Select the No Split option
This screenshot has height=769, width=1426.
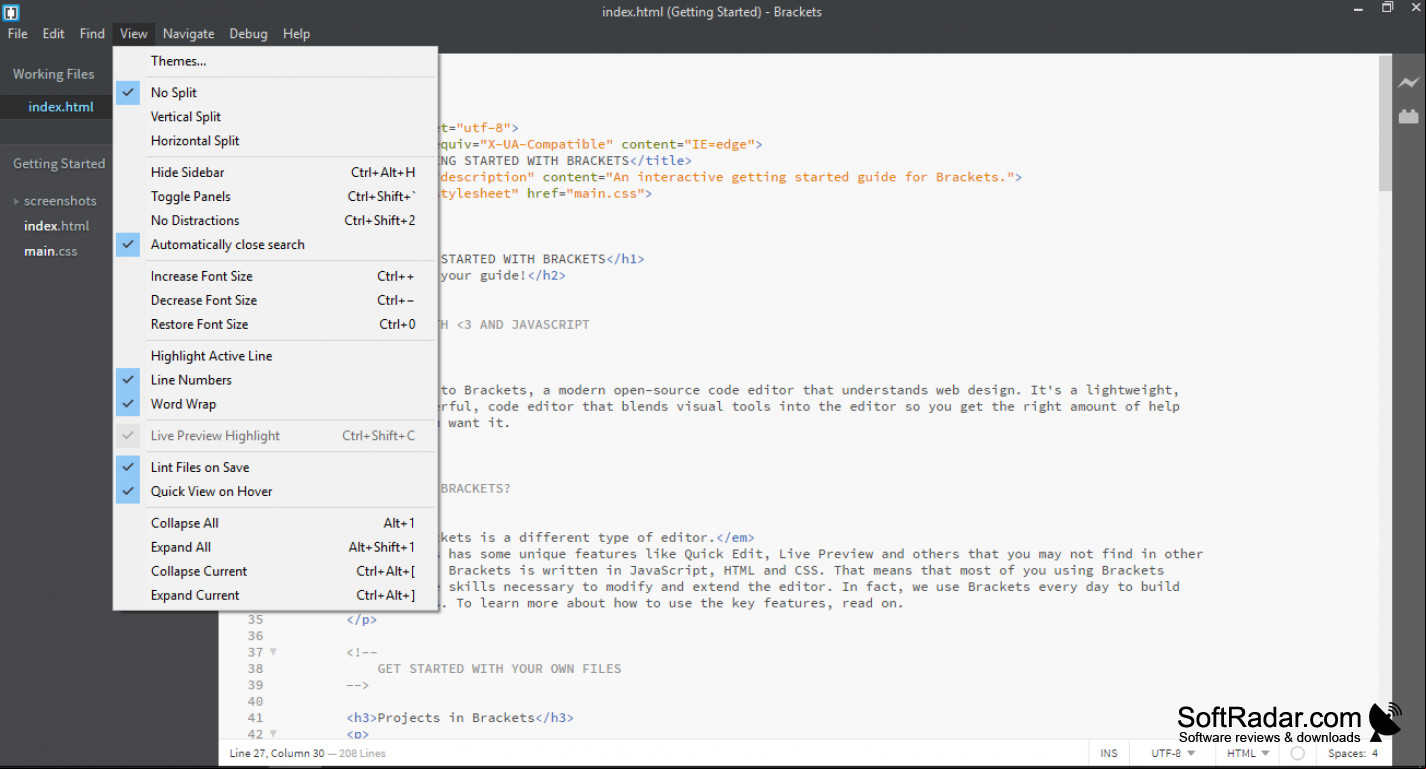point(275,92)
